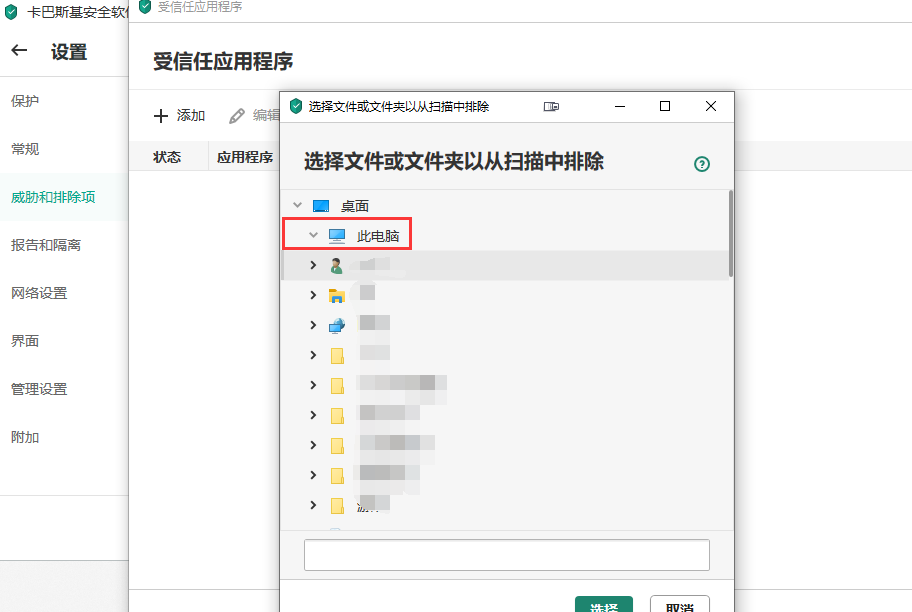This screenshot has width=912, height=612.
Task: Click the 此电脑 computer icon
Action: [337, 236]
